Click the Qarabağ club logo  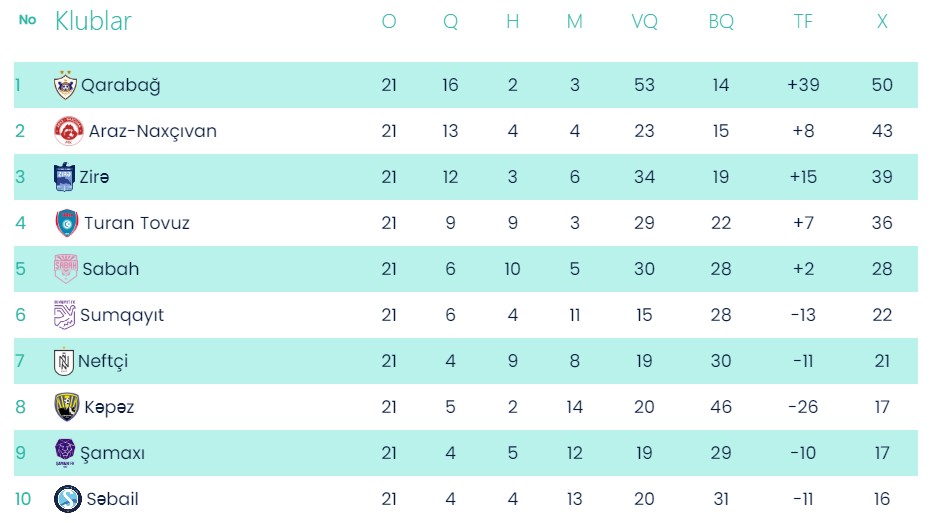(x=65, y=85)
